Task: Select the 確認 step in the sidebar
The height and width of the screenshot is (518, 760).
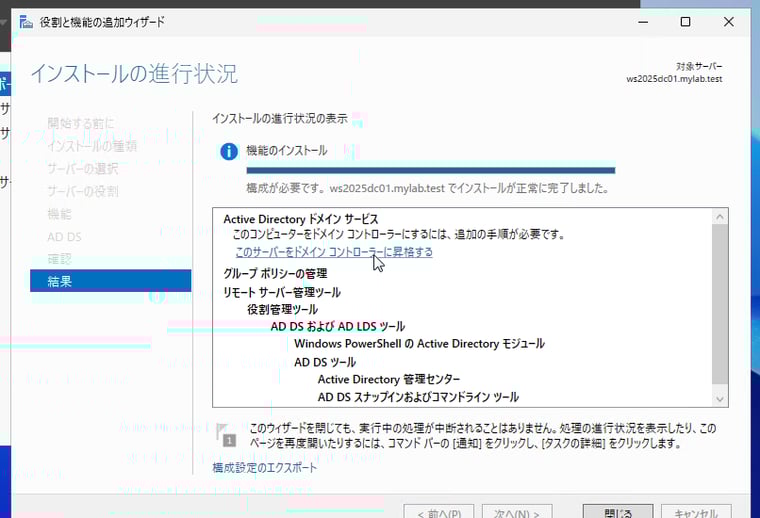Action: pos(60,259)
